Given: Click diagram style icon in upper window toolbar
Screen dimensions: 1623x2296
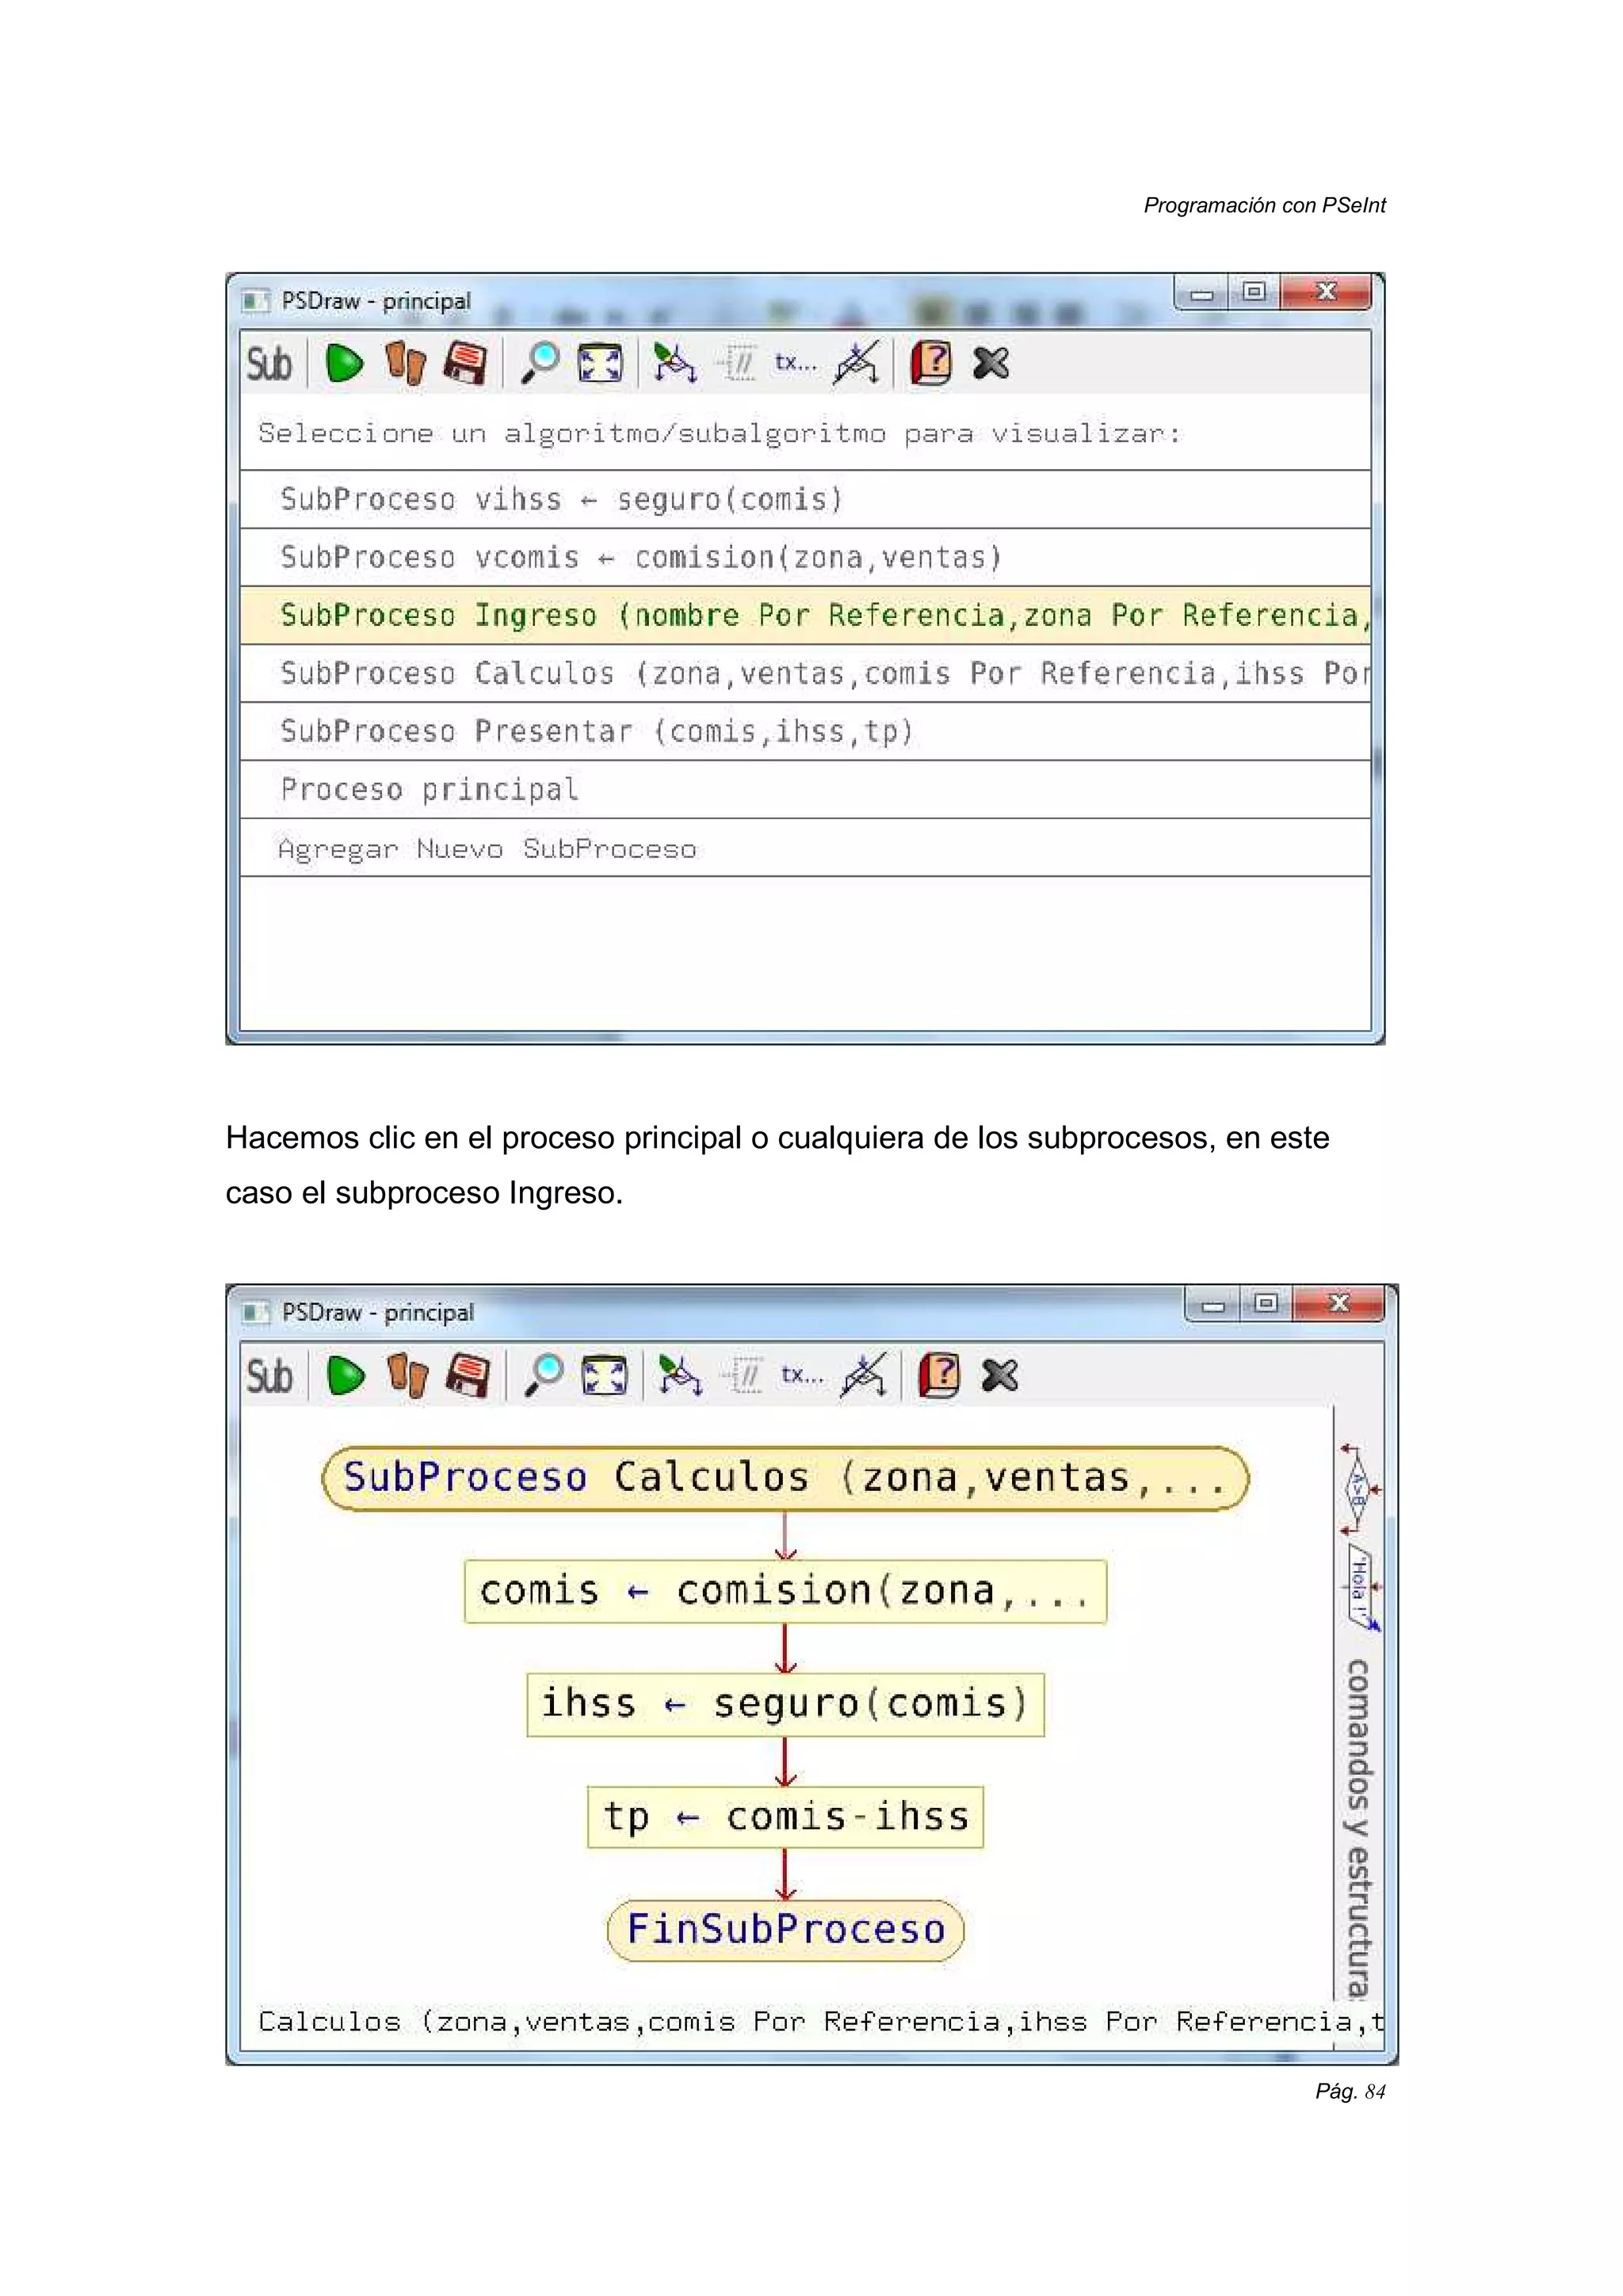Looking at the screenshot, I should [674, 363].
